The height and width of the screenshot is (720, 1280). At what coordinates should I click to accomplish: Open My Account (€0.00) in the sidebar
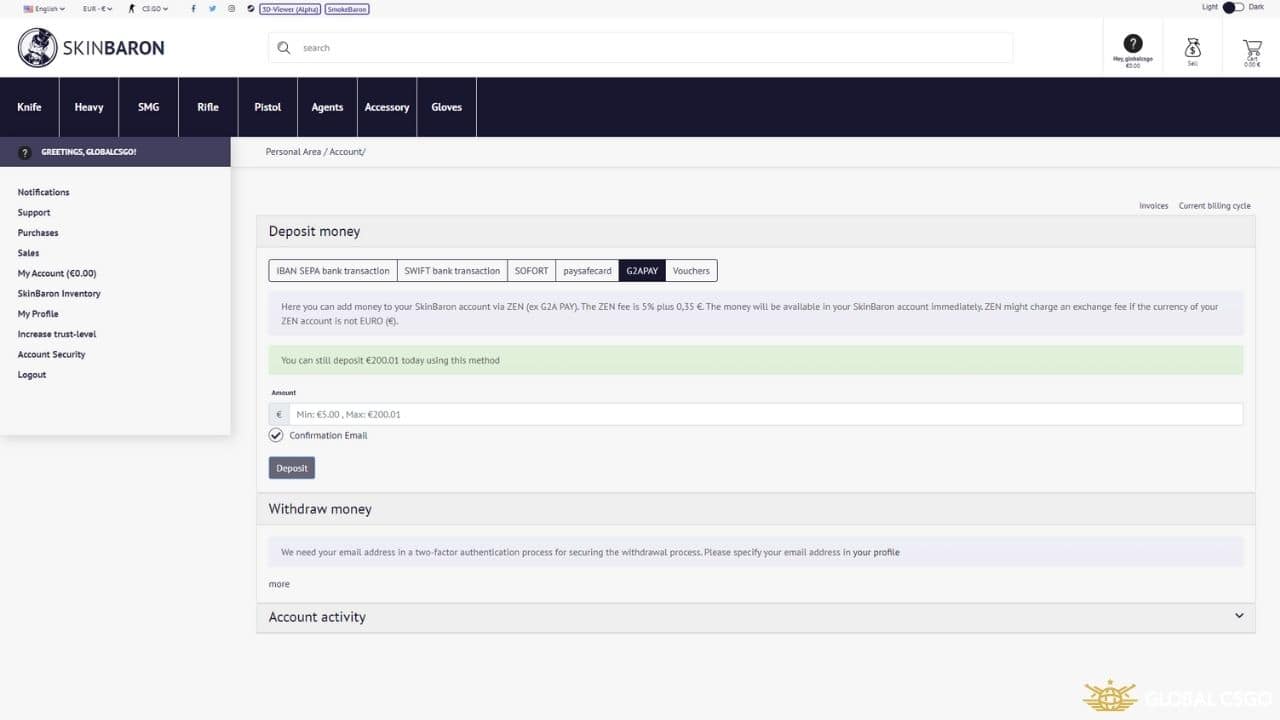57,273
